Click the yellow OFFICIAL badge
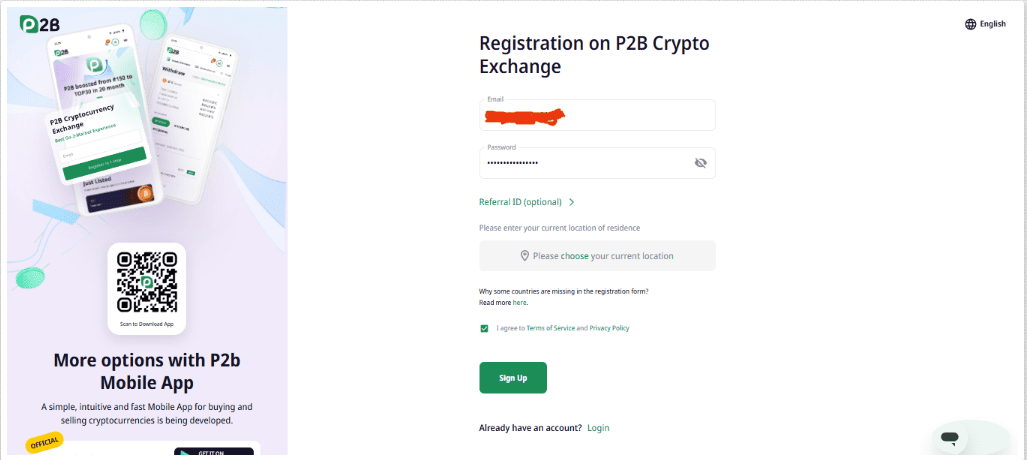The image size is (1027, 460). tap(45, 442)
